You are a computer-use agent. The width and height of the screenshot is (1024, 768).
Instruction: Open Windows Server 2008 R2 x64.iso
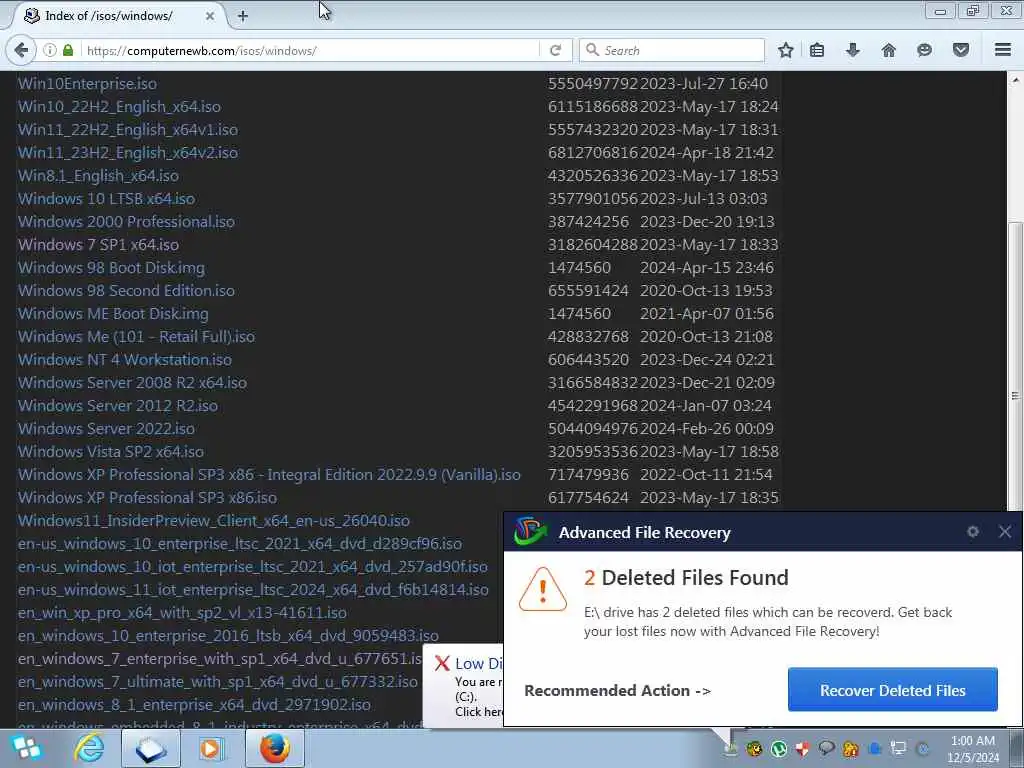133,383
